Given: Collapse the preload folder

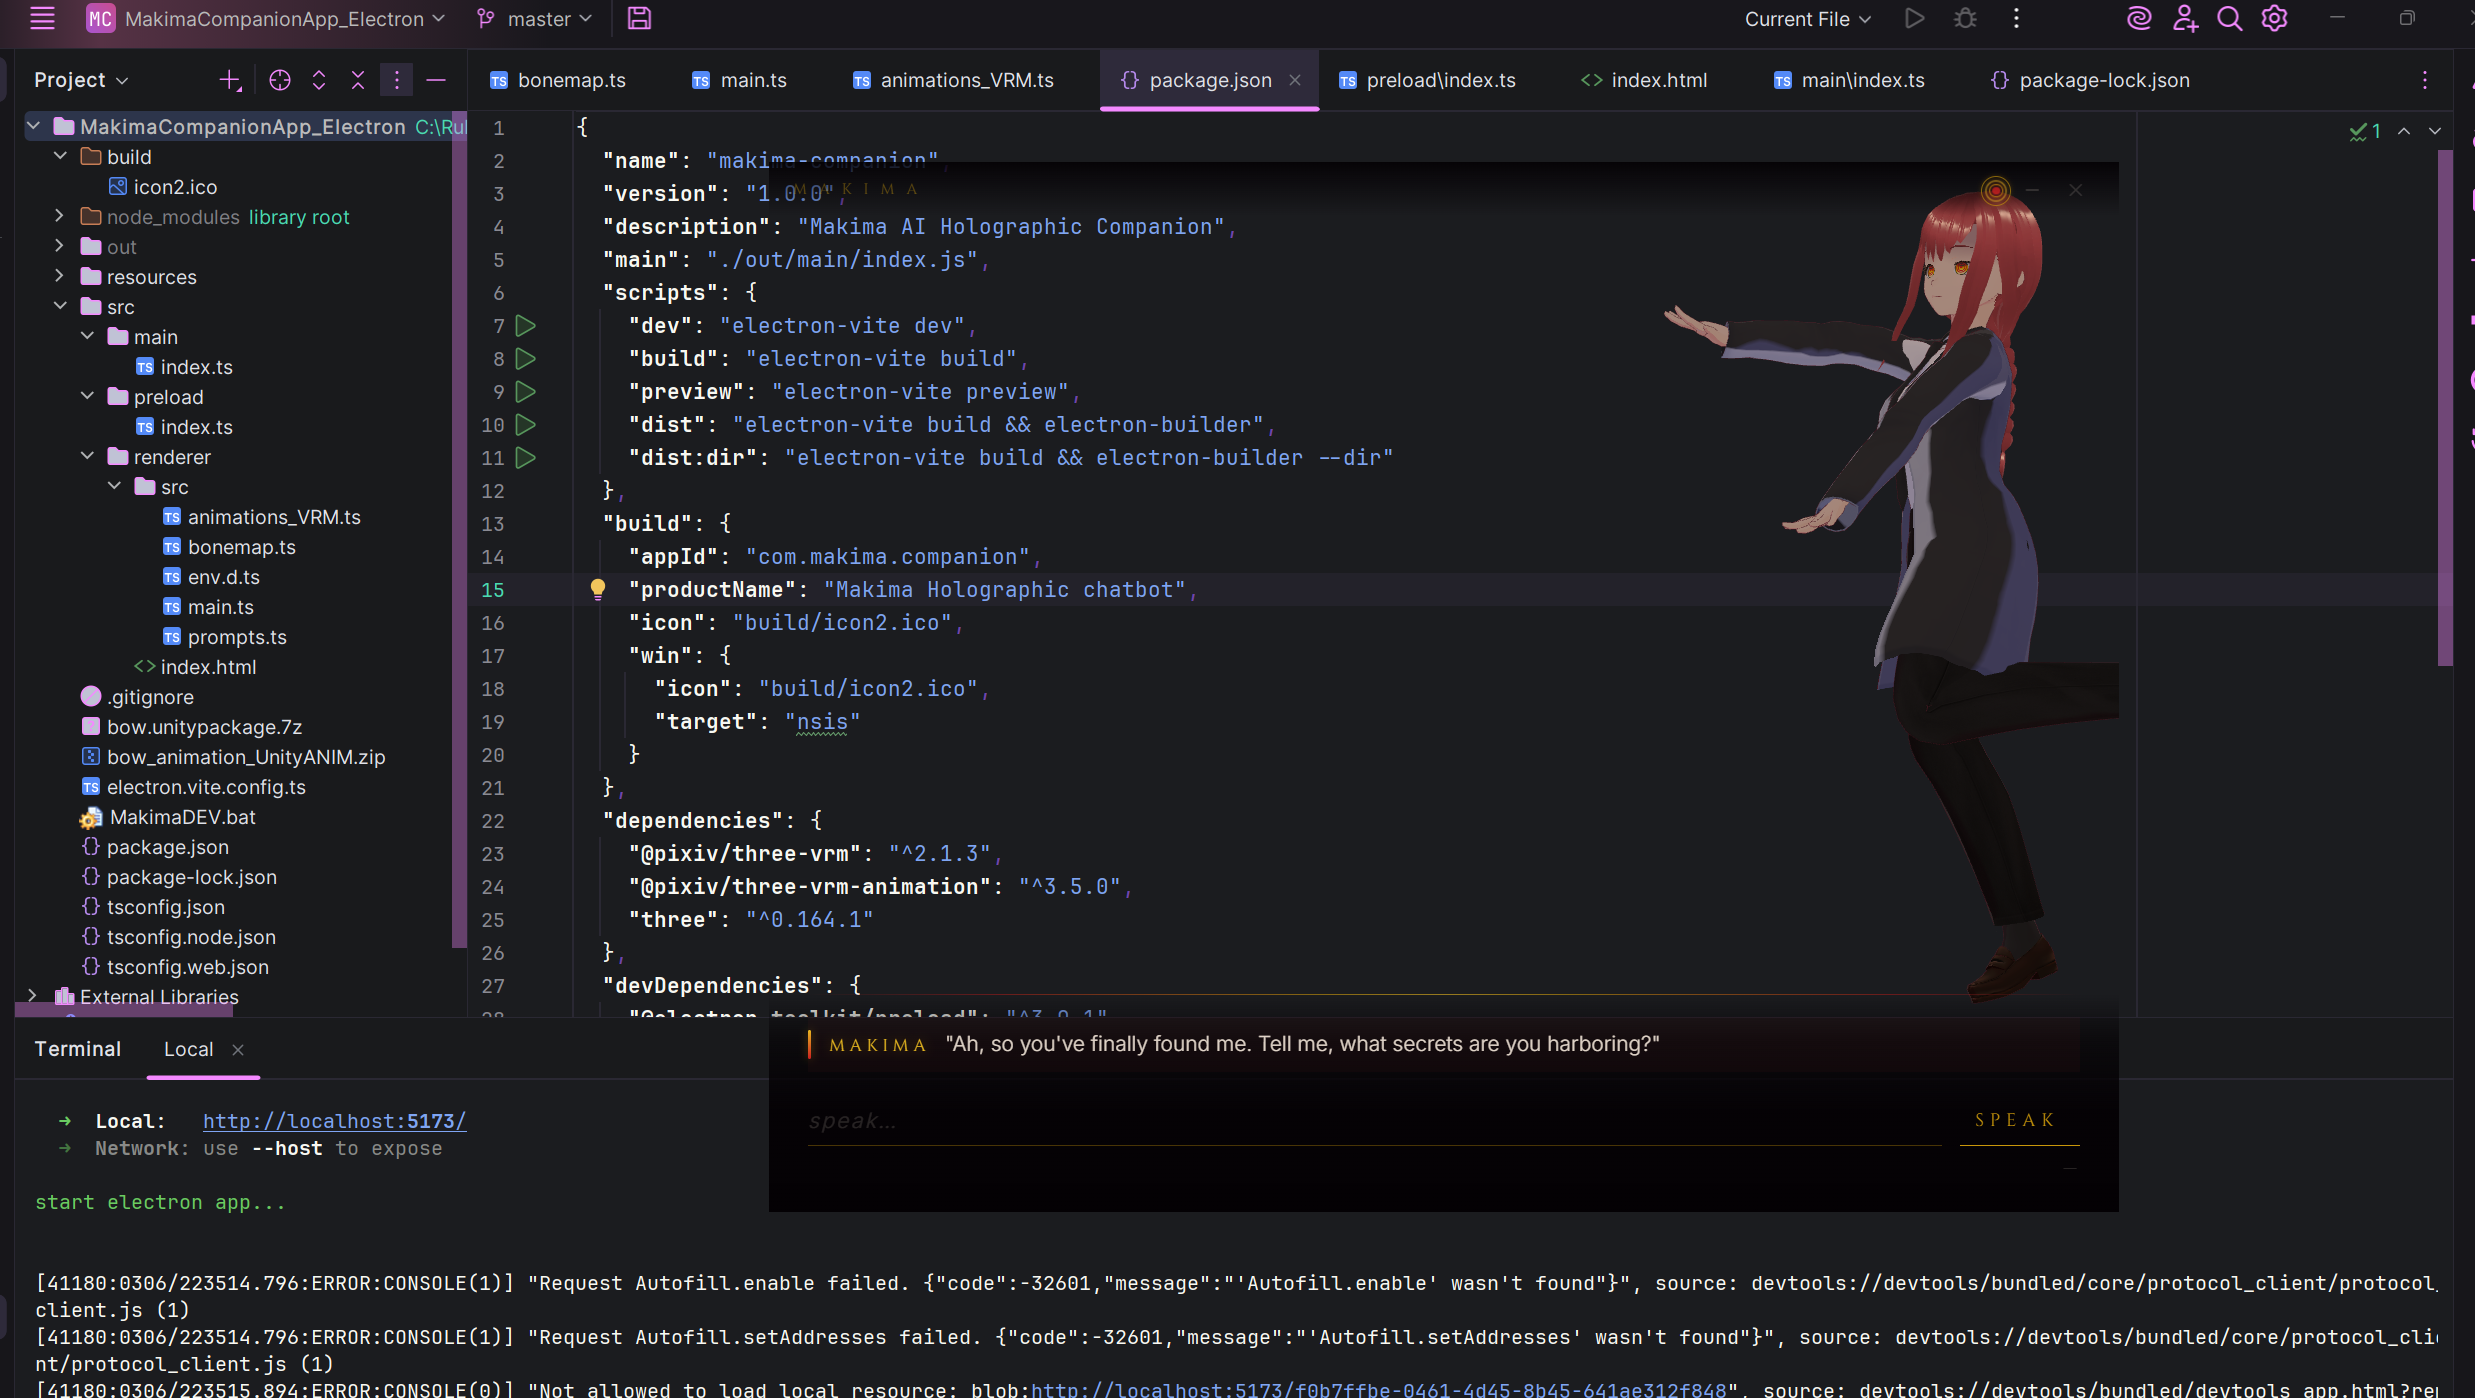Looking at the screenshot, I should click(87, 396).
